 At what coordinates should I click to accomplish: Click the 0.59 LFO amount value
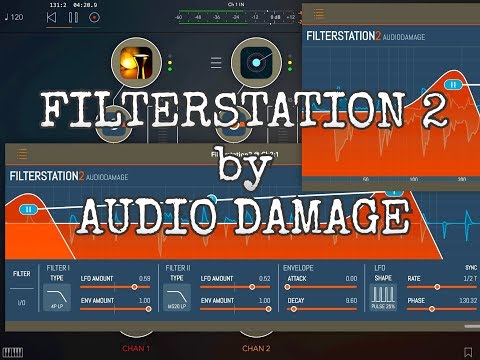pos(145,279)
